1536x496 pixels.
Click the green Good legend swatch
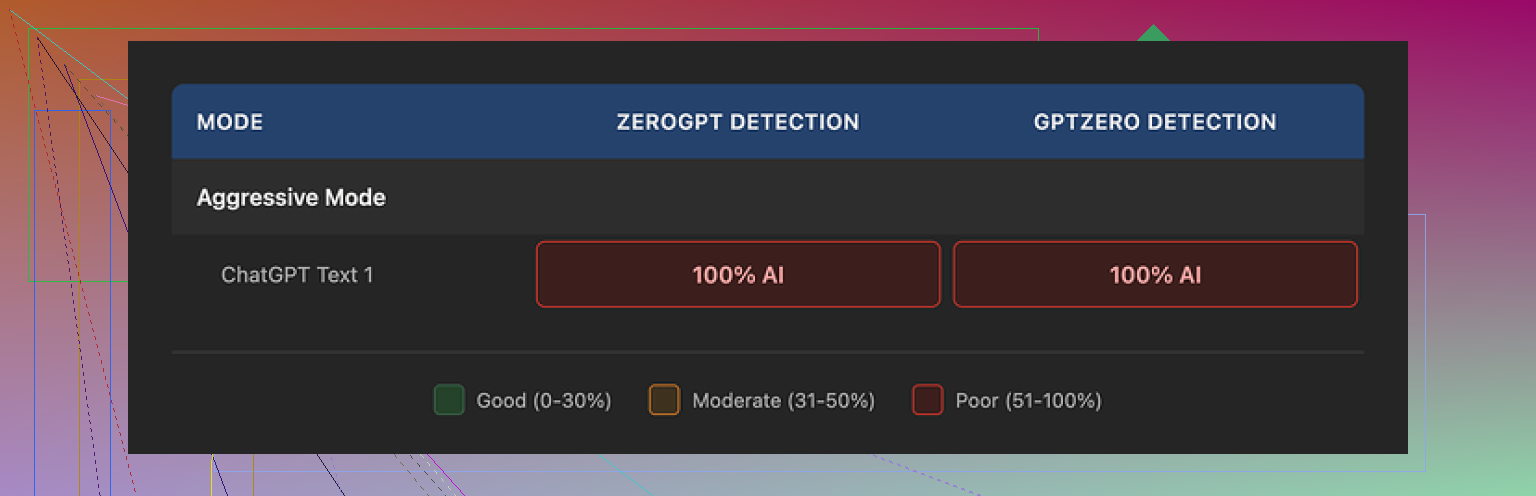tap(449, 400)
